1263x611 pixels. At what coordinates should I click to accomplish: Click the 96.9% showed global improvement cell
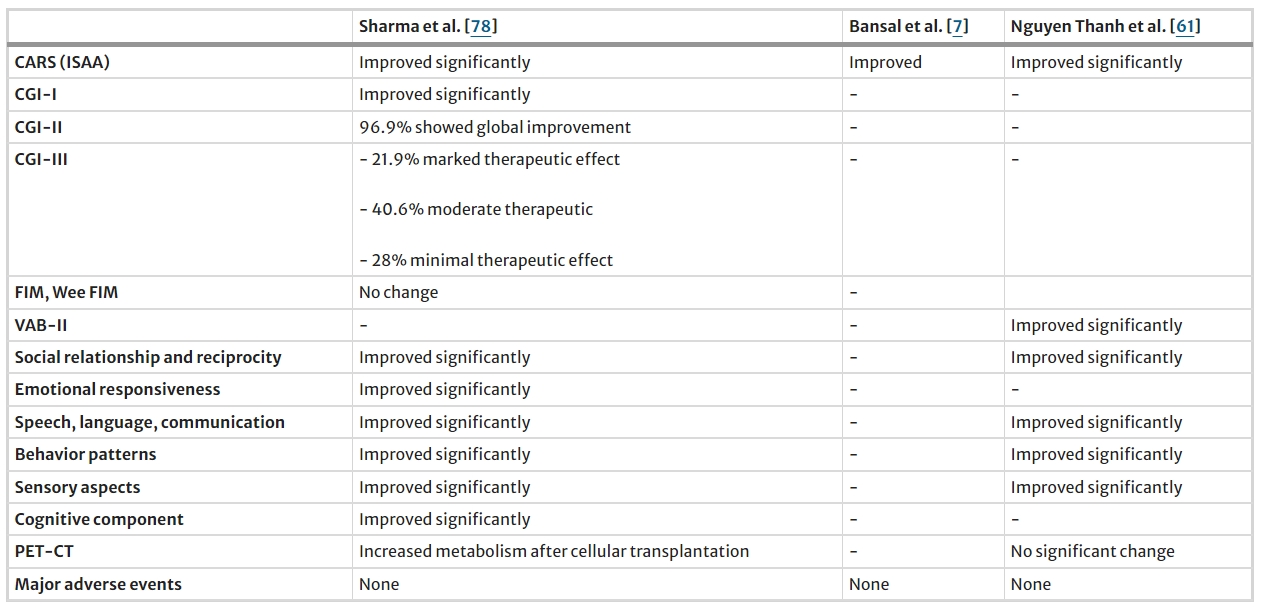[x=495, y=127]
